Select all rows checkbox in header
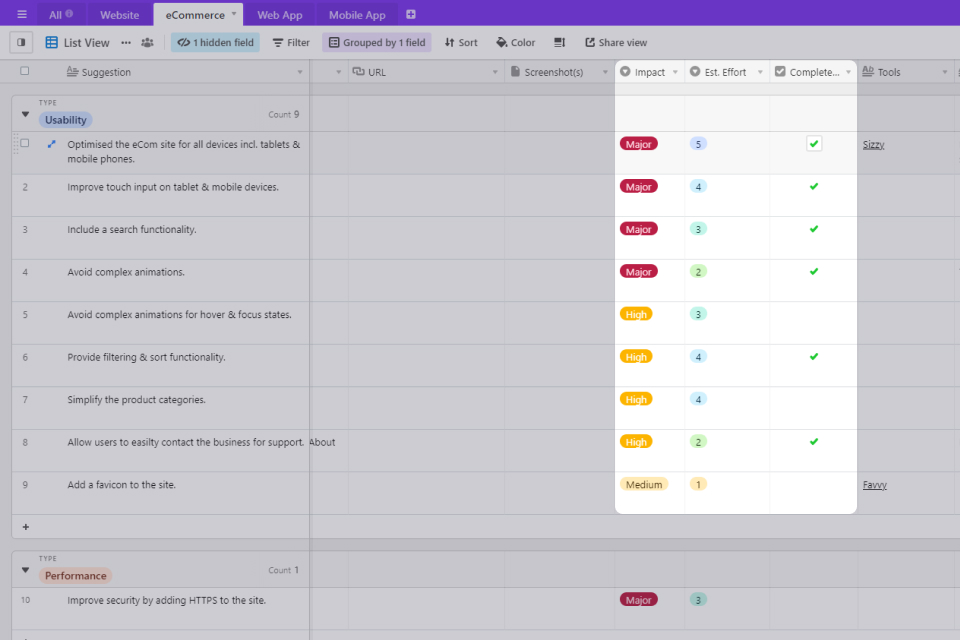This screenshot has height=640, width=960. [x=24, y=70]
